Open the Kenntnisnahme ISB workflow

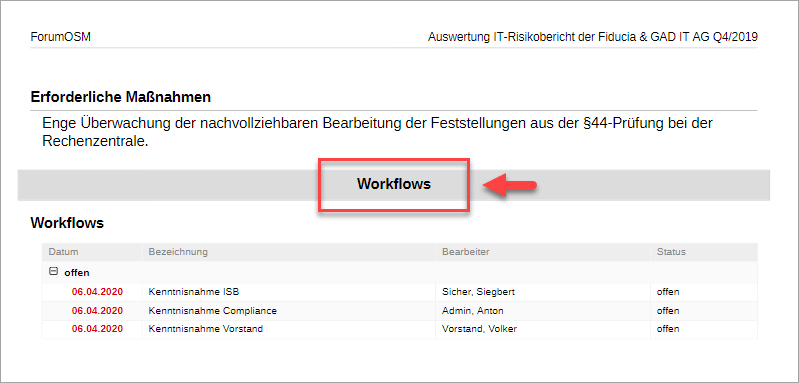pyautogui.click(x=194, y=292)
